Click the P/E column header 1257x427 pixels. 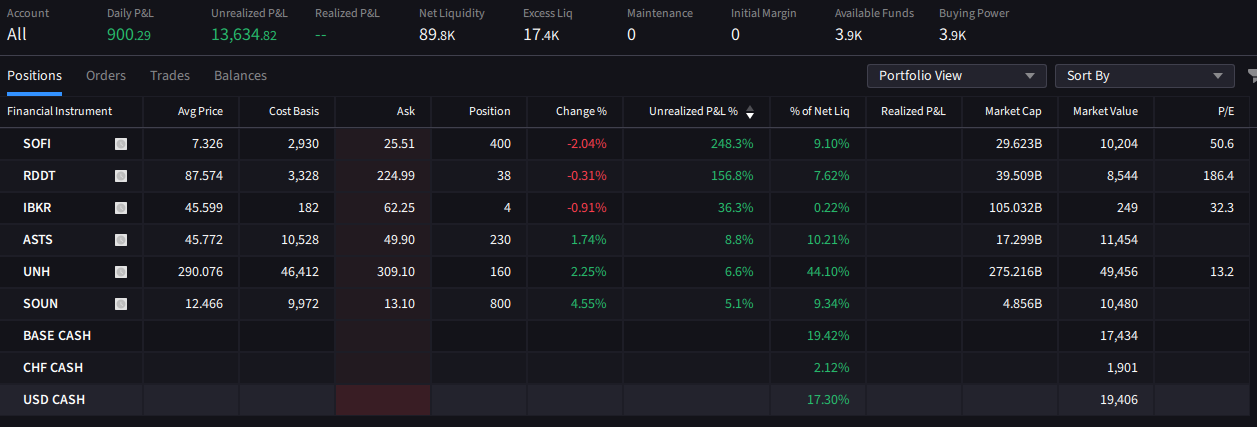pyautogui.click(x=1226, y=111)
